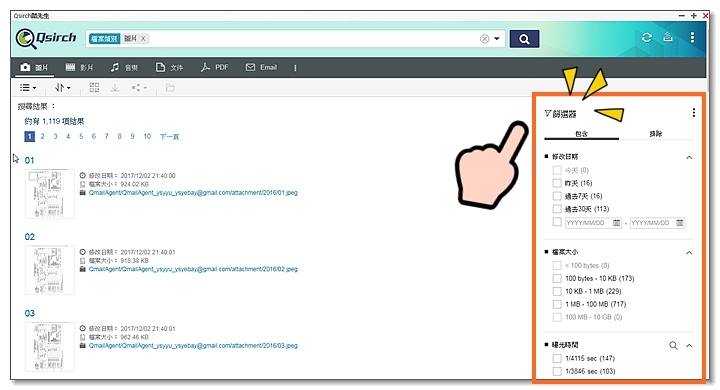
Task: Click the thumbnail of result 01
Action: point(50,193)
